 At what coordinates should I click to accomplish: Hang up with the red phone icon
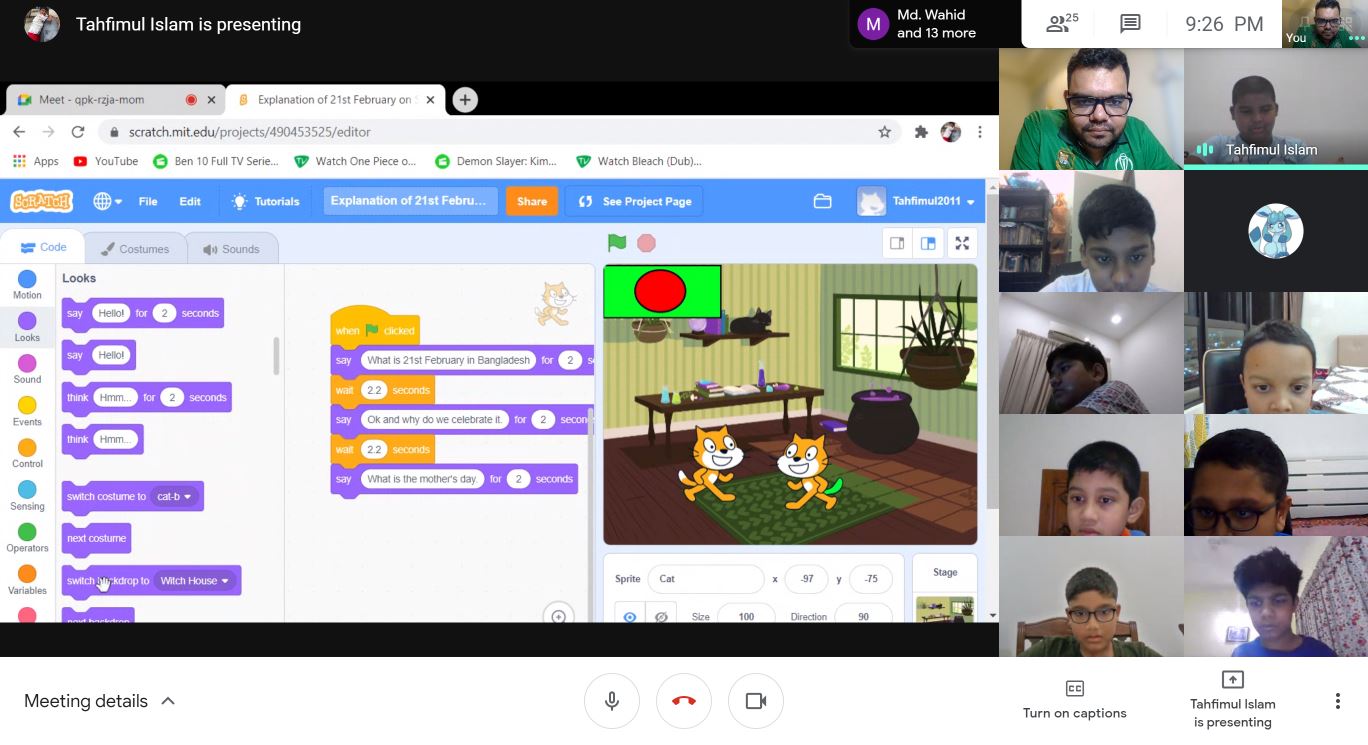point(684,701)
